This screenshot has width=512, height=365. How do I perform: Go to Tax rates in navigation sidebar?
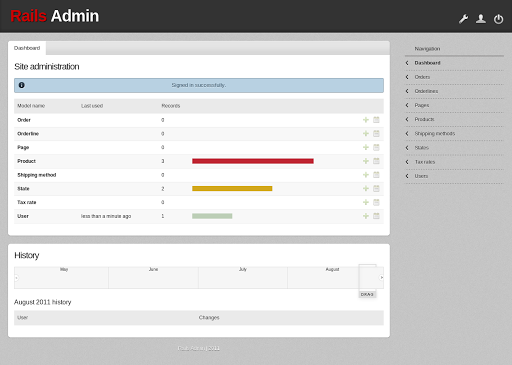(x=425, y=162)
